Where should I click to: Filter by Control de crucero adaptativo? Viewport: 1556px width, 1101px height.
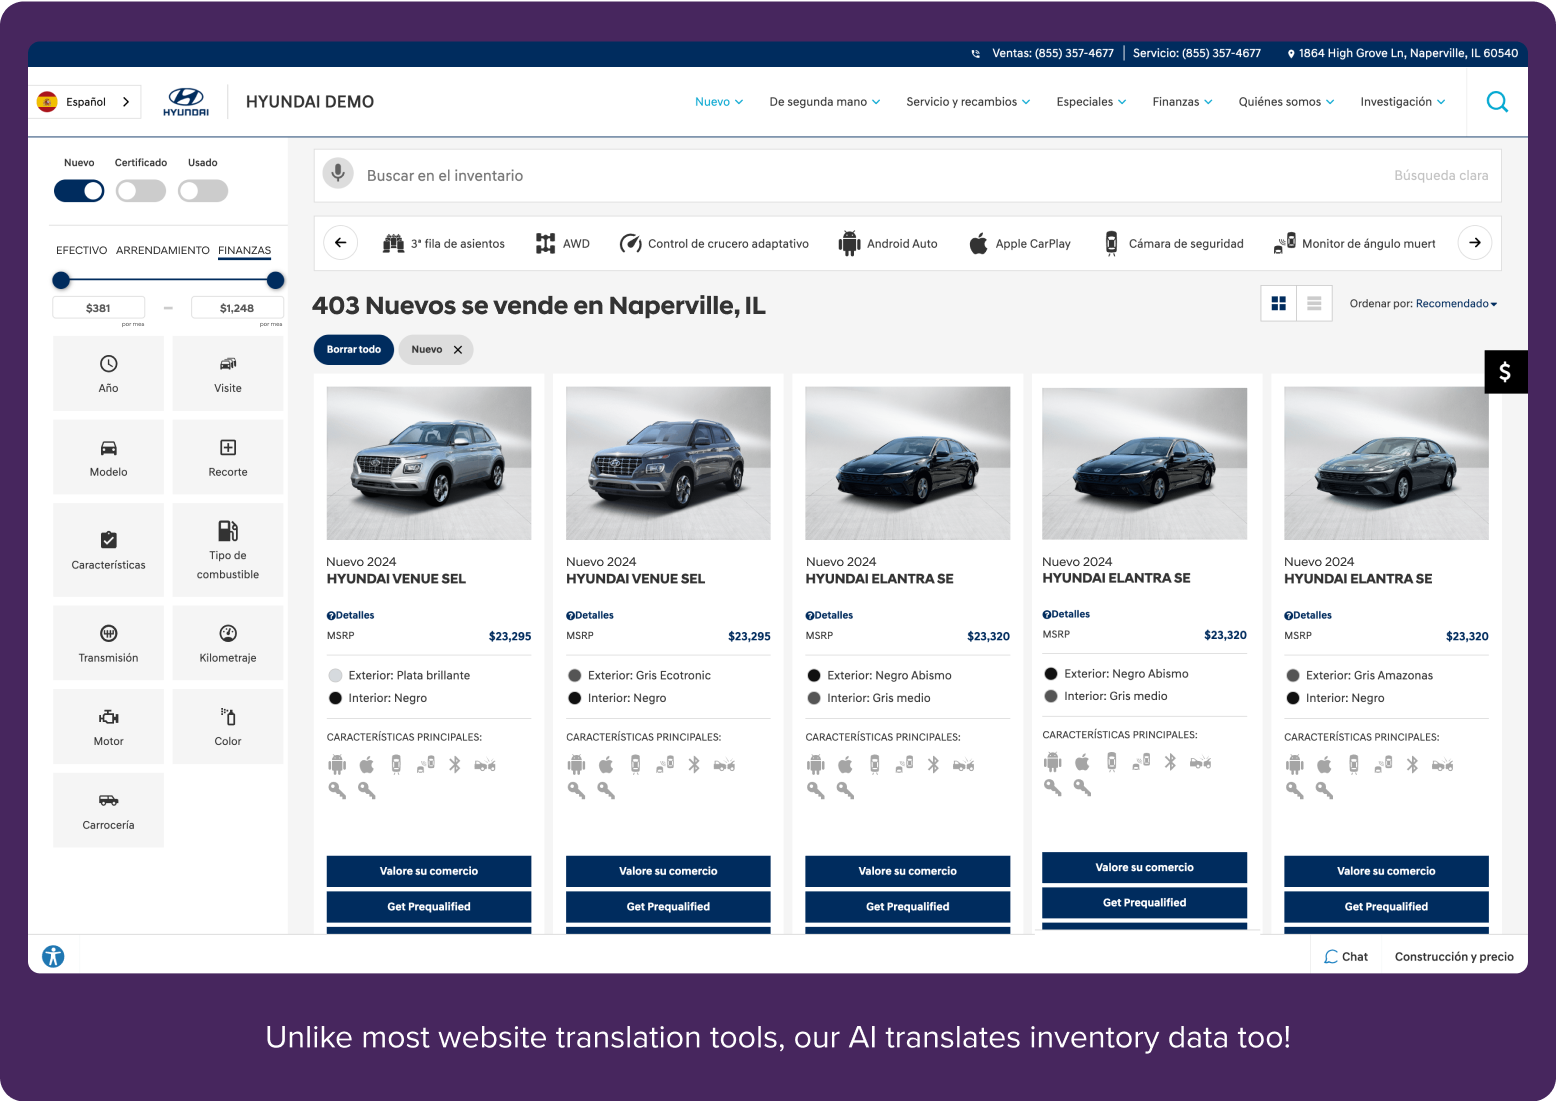click(714, 243)
